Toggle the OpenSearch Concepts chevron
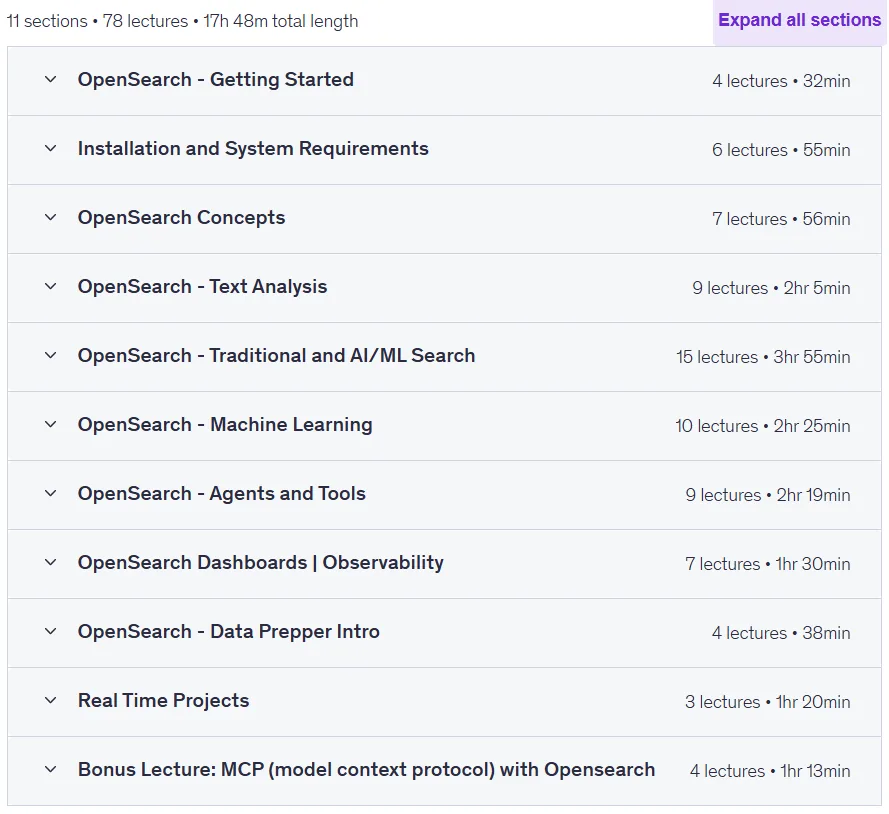The width and height of the screenshot is (889, 814). (50, 218)
